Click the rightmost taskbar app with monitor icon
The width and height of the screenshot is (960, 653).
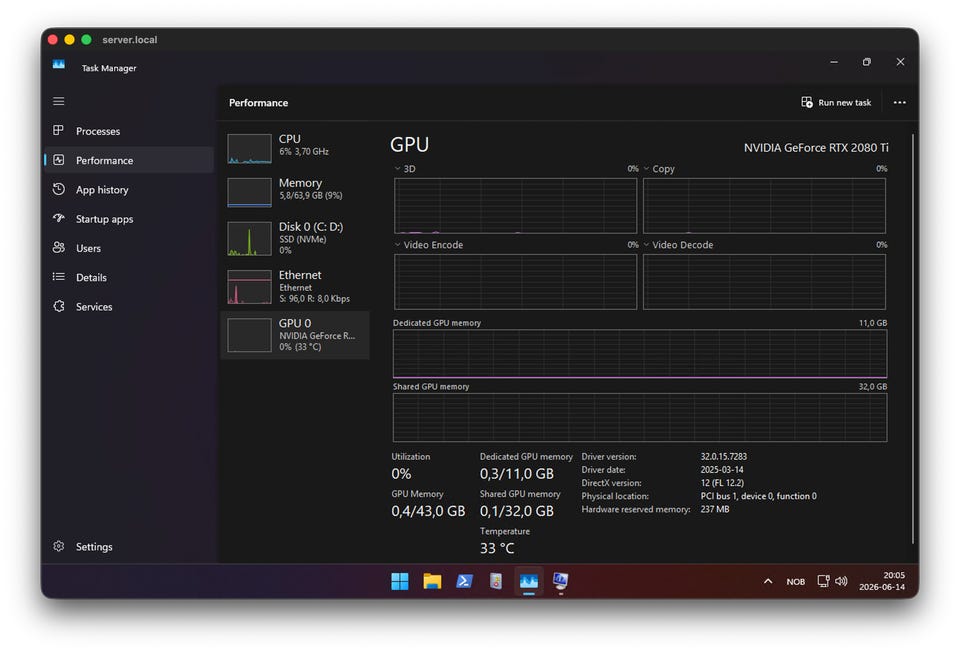coord(560,581)
